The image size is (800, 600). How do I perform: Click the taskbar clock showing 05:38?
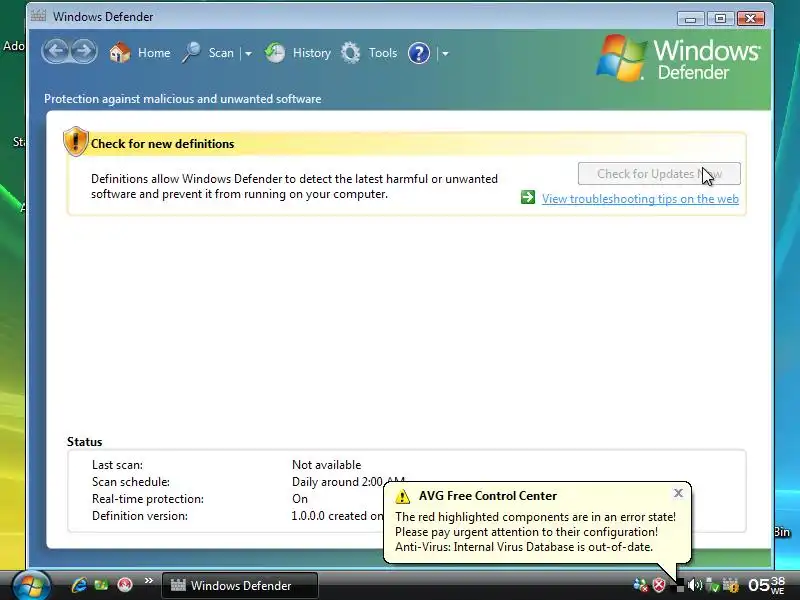coord(766,585)
